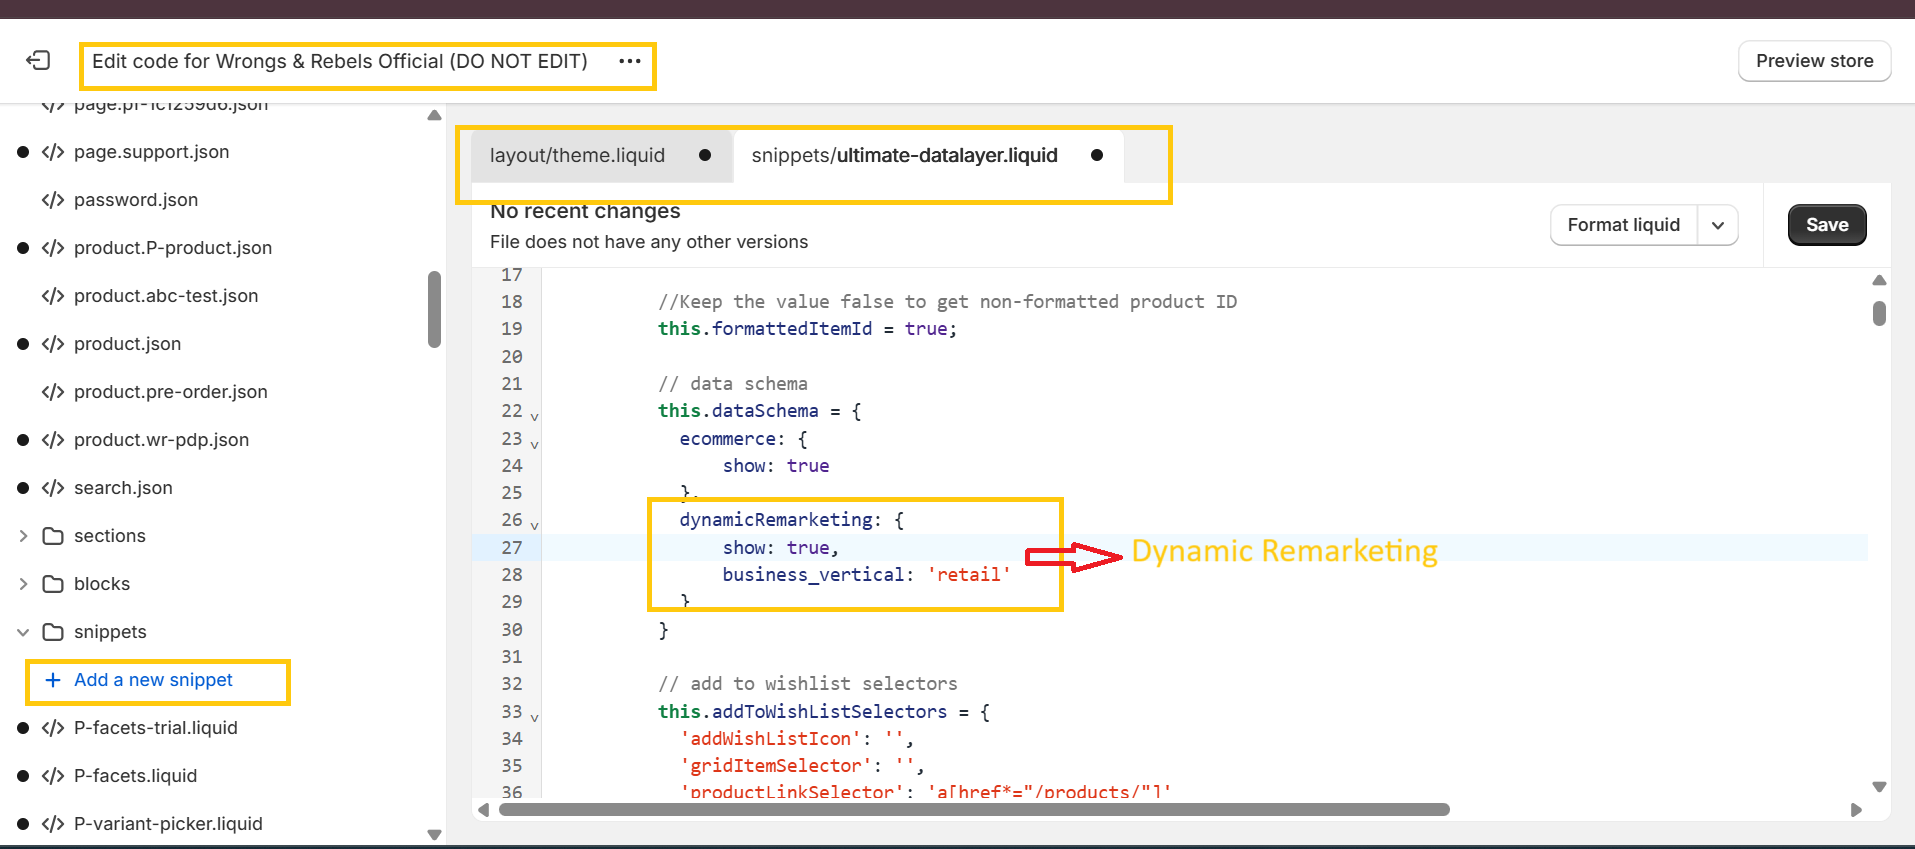This screenshot has width=1915, height=849.
Task: Click the sidebar vertical scrollbar thumb
Action: (x=434, y=309)
